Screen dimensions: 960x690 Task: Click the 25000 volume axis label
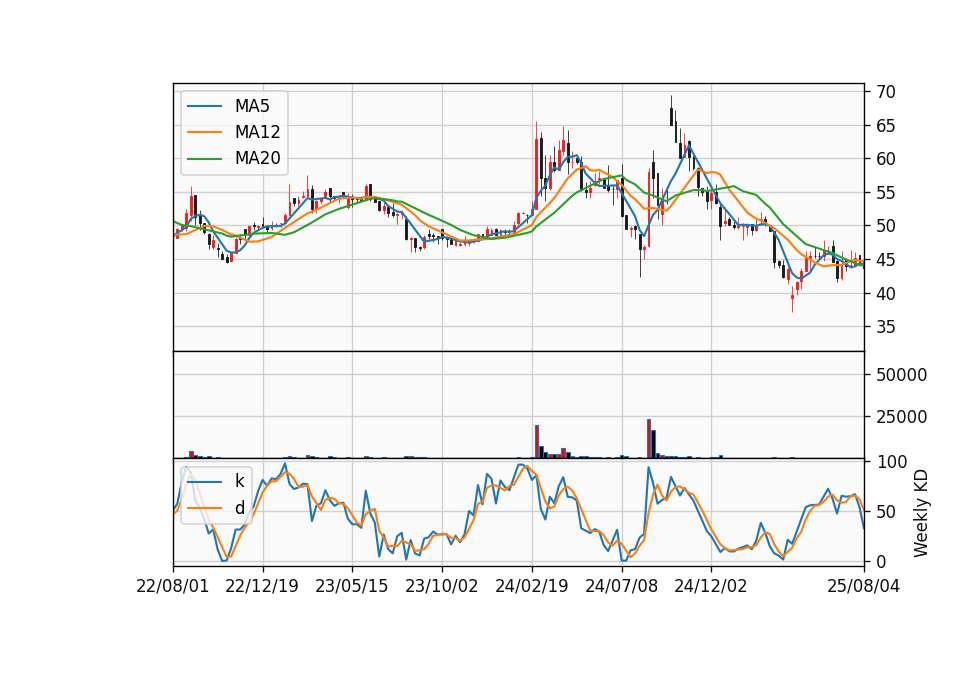(x=901, y=417)
